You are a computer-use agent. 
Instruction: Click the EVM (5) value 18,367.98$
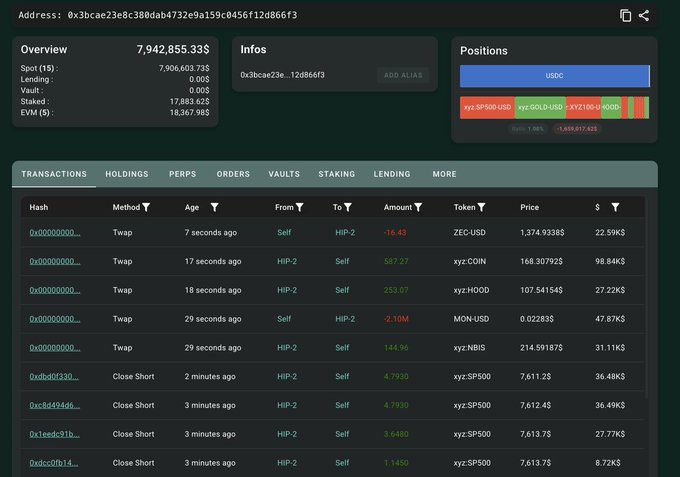point(190,112)
